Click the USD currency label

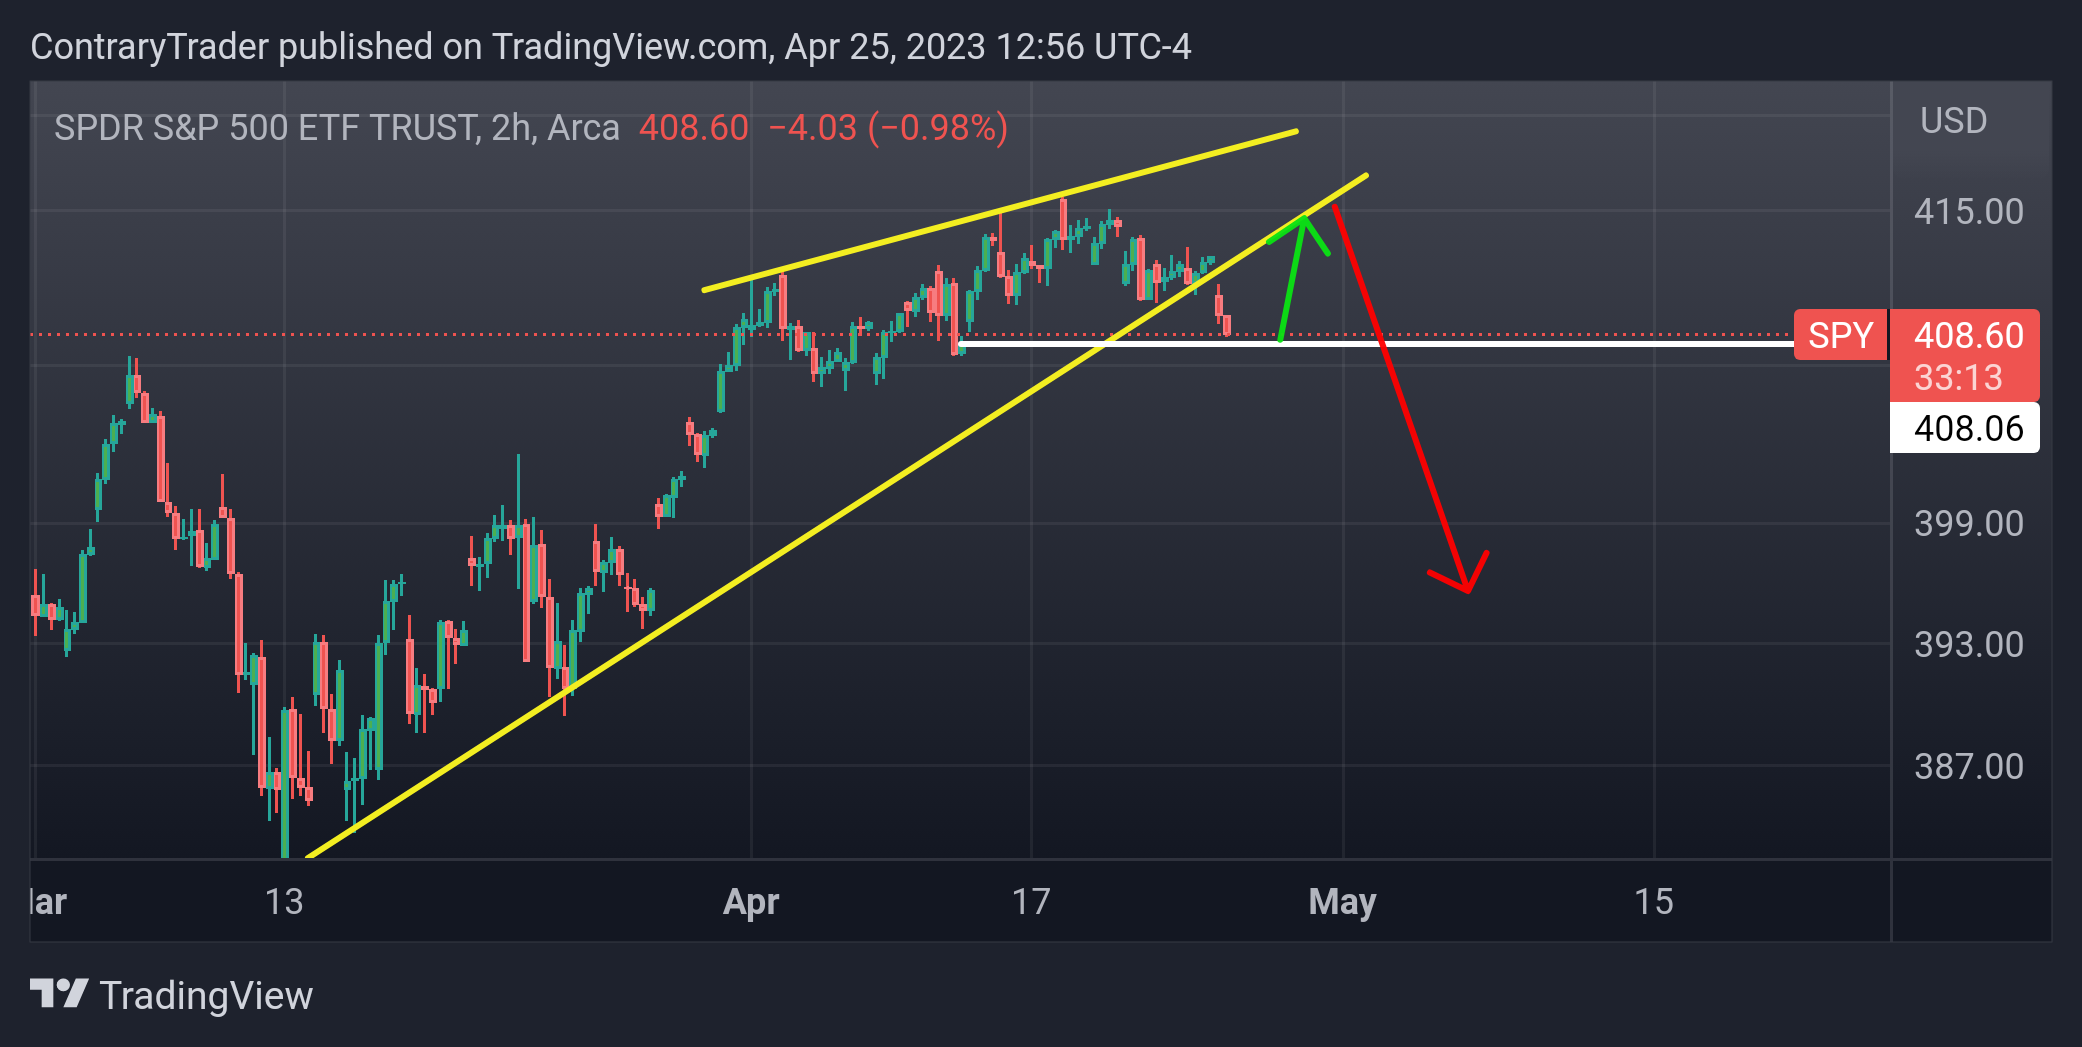point(1953,121)
